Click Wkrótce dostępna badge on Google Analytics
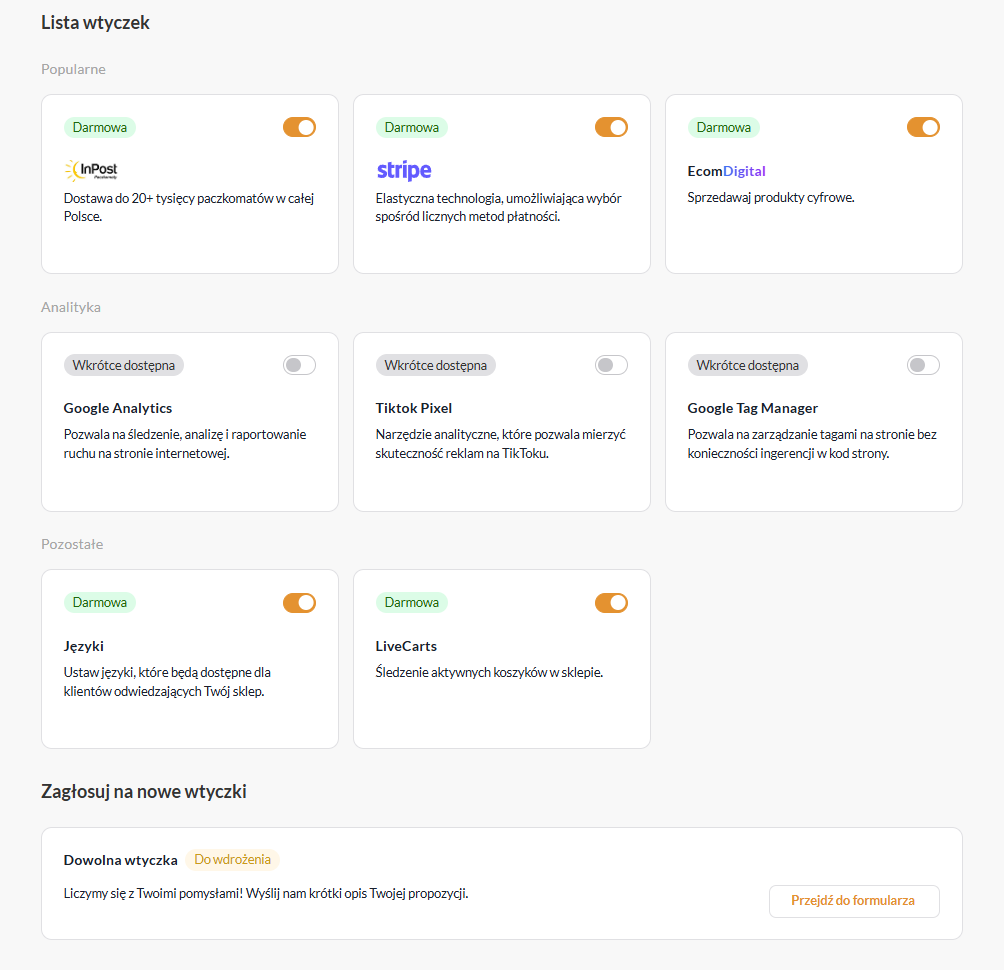 124,365
